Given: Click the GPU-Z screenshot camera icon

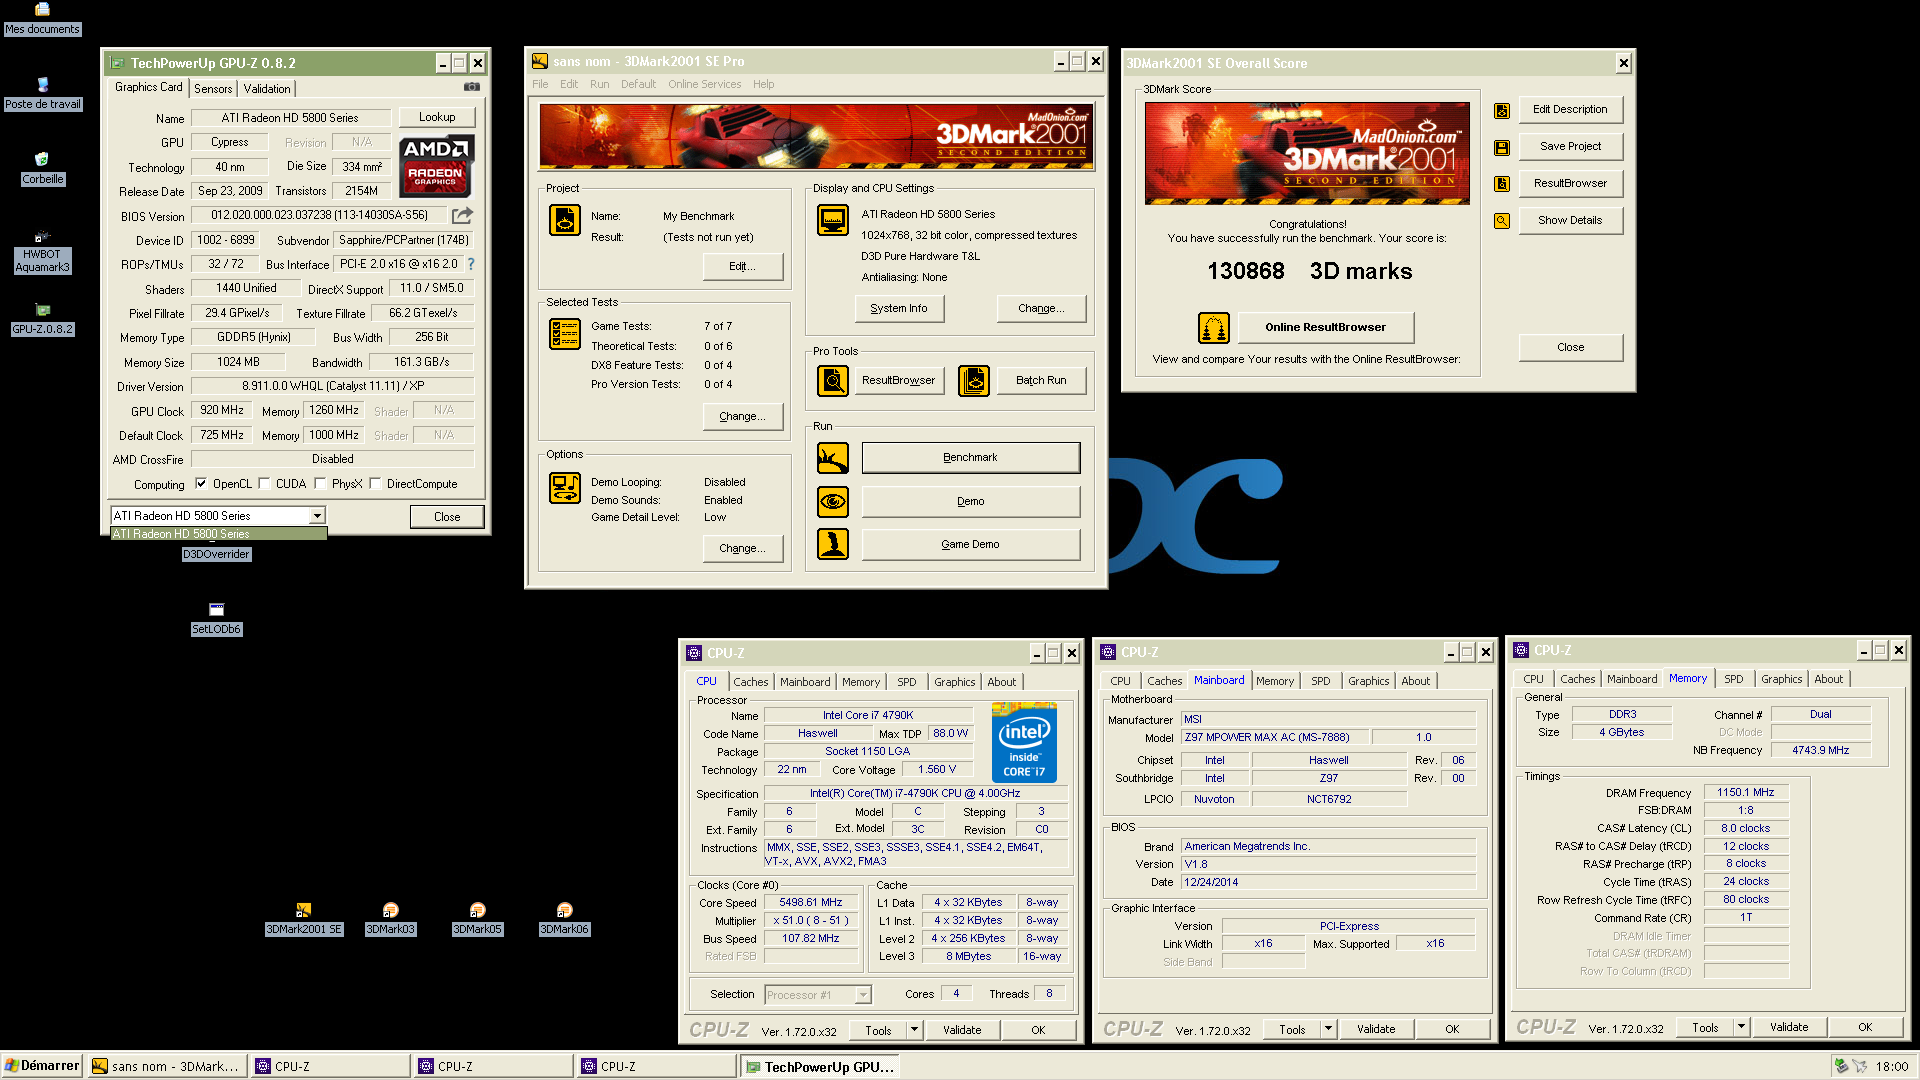Looking at the screenshot, I should click(472, 87).
